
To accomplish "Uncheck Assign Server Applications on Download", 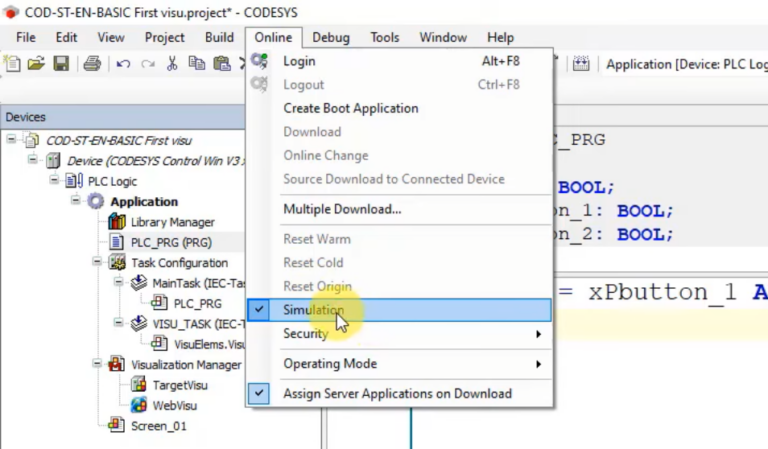I will click(396, 394).
